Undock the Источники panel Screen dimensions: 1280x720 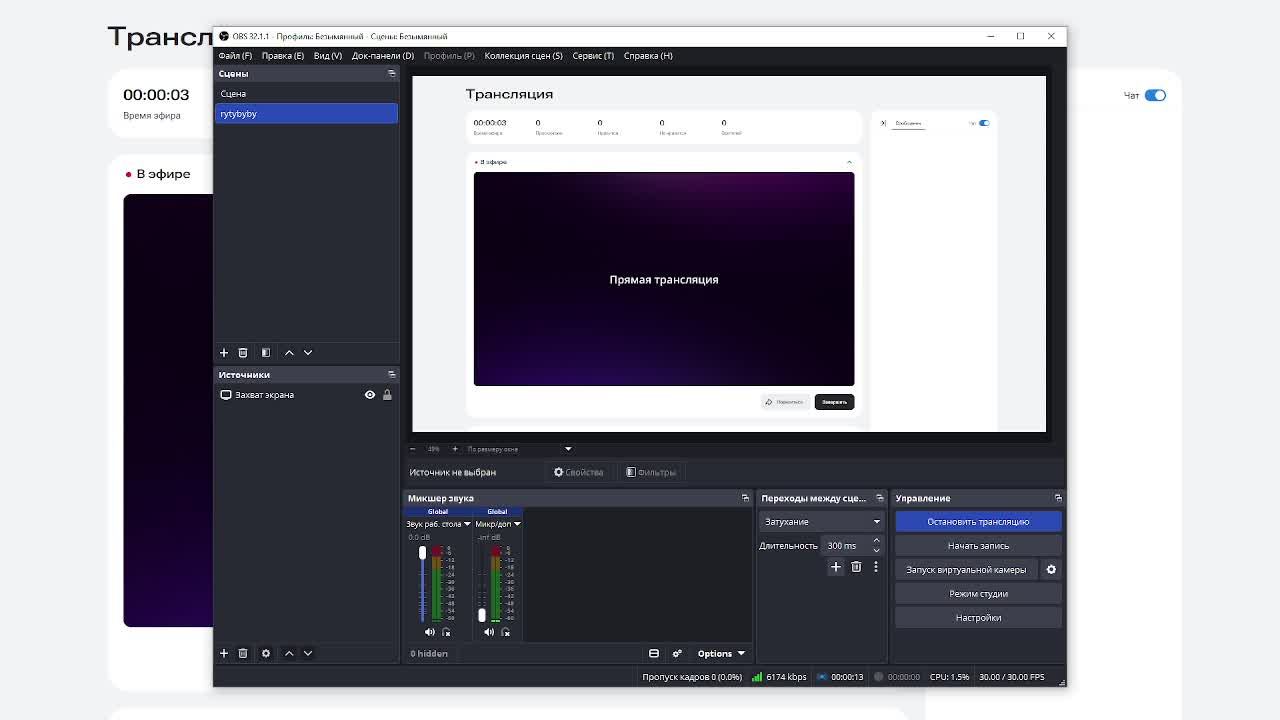[391, 374]
